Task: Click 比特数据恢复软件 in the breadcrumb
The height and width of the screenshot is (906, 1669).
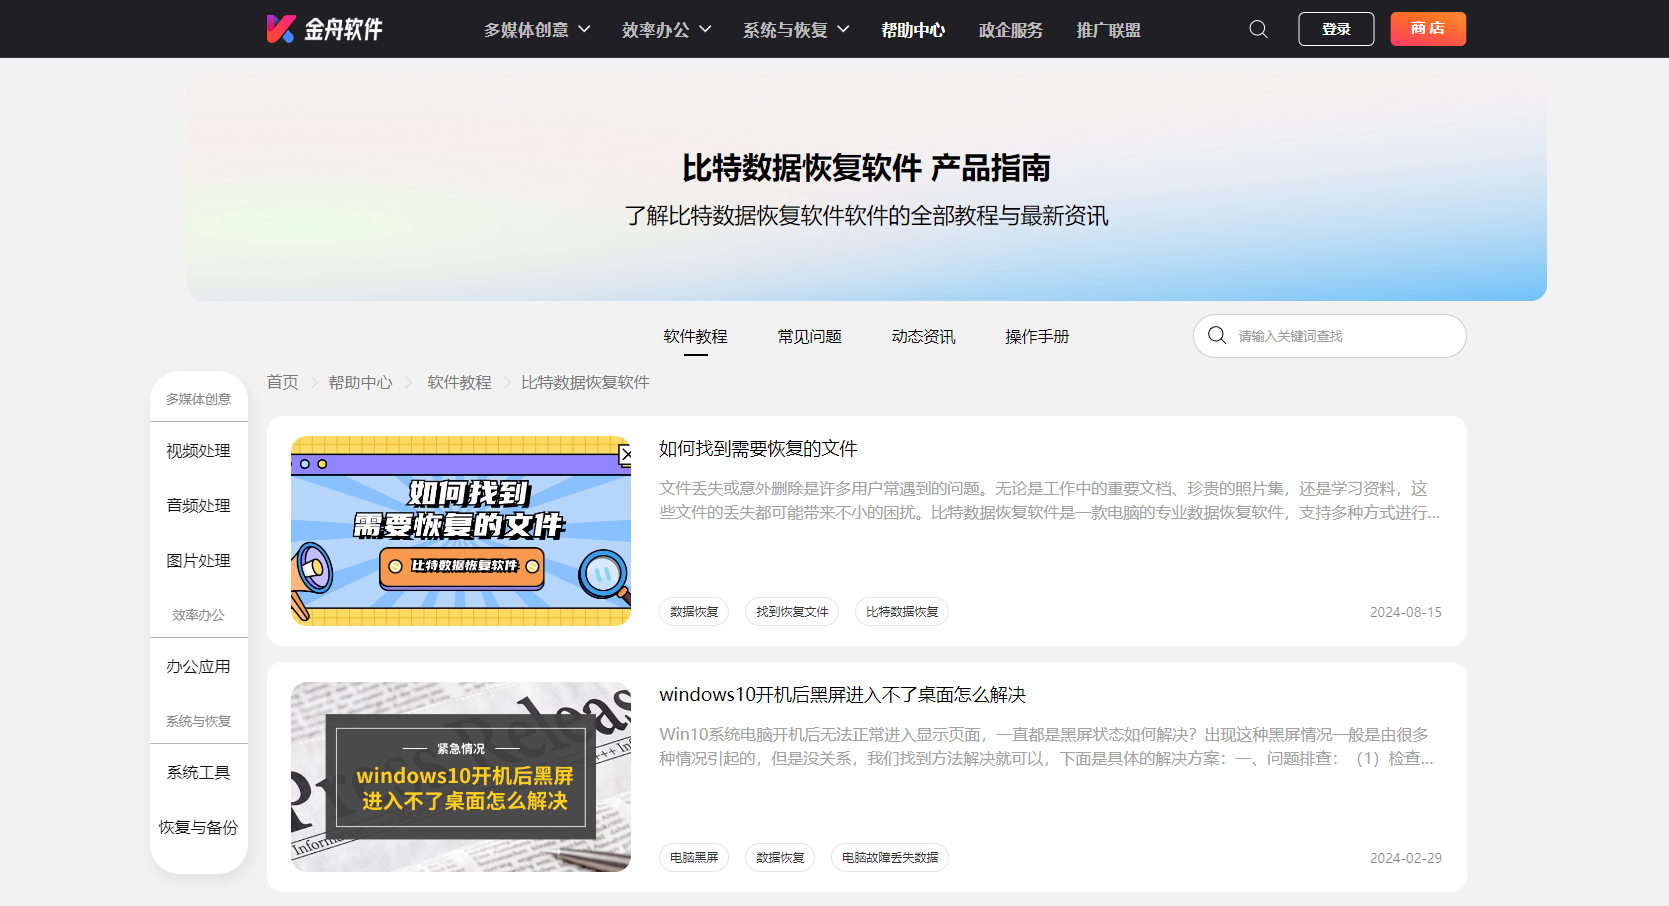Action: 585,382
